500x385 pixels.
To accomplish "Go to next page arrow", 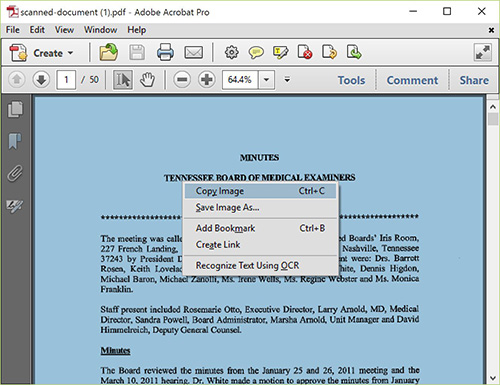I will coord(41,80).
